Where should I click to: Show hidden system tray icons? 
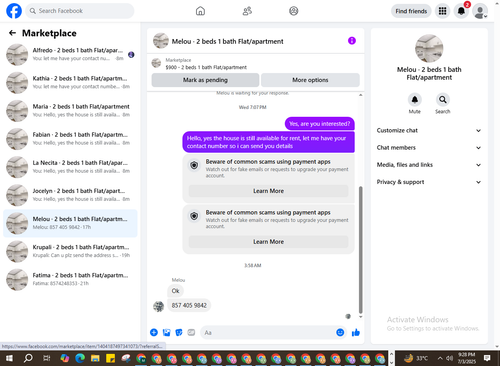point(440,358)
